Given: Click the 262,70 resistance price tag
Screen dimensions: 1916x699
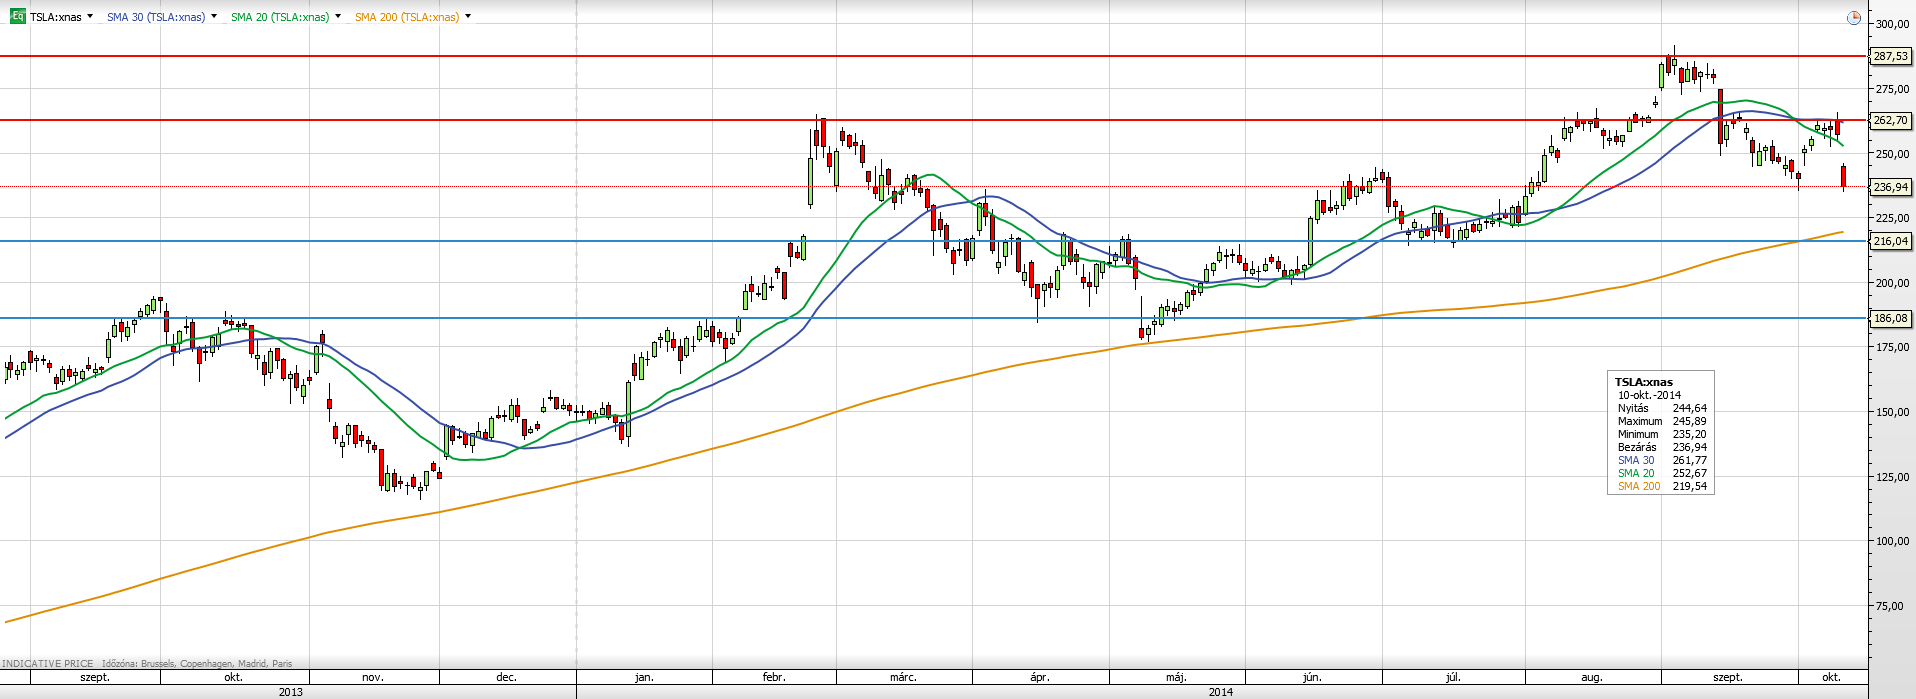Looking at the screenshot, I should tap(1890, 120).
